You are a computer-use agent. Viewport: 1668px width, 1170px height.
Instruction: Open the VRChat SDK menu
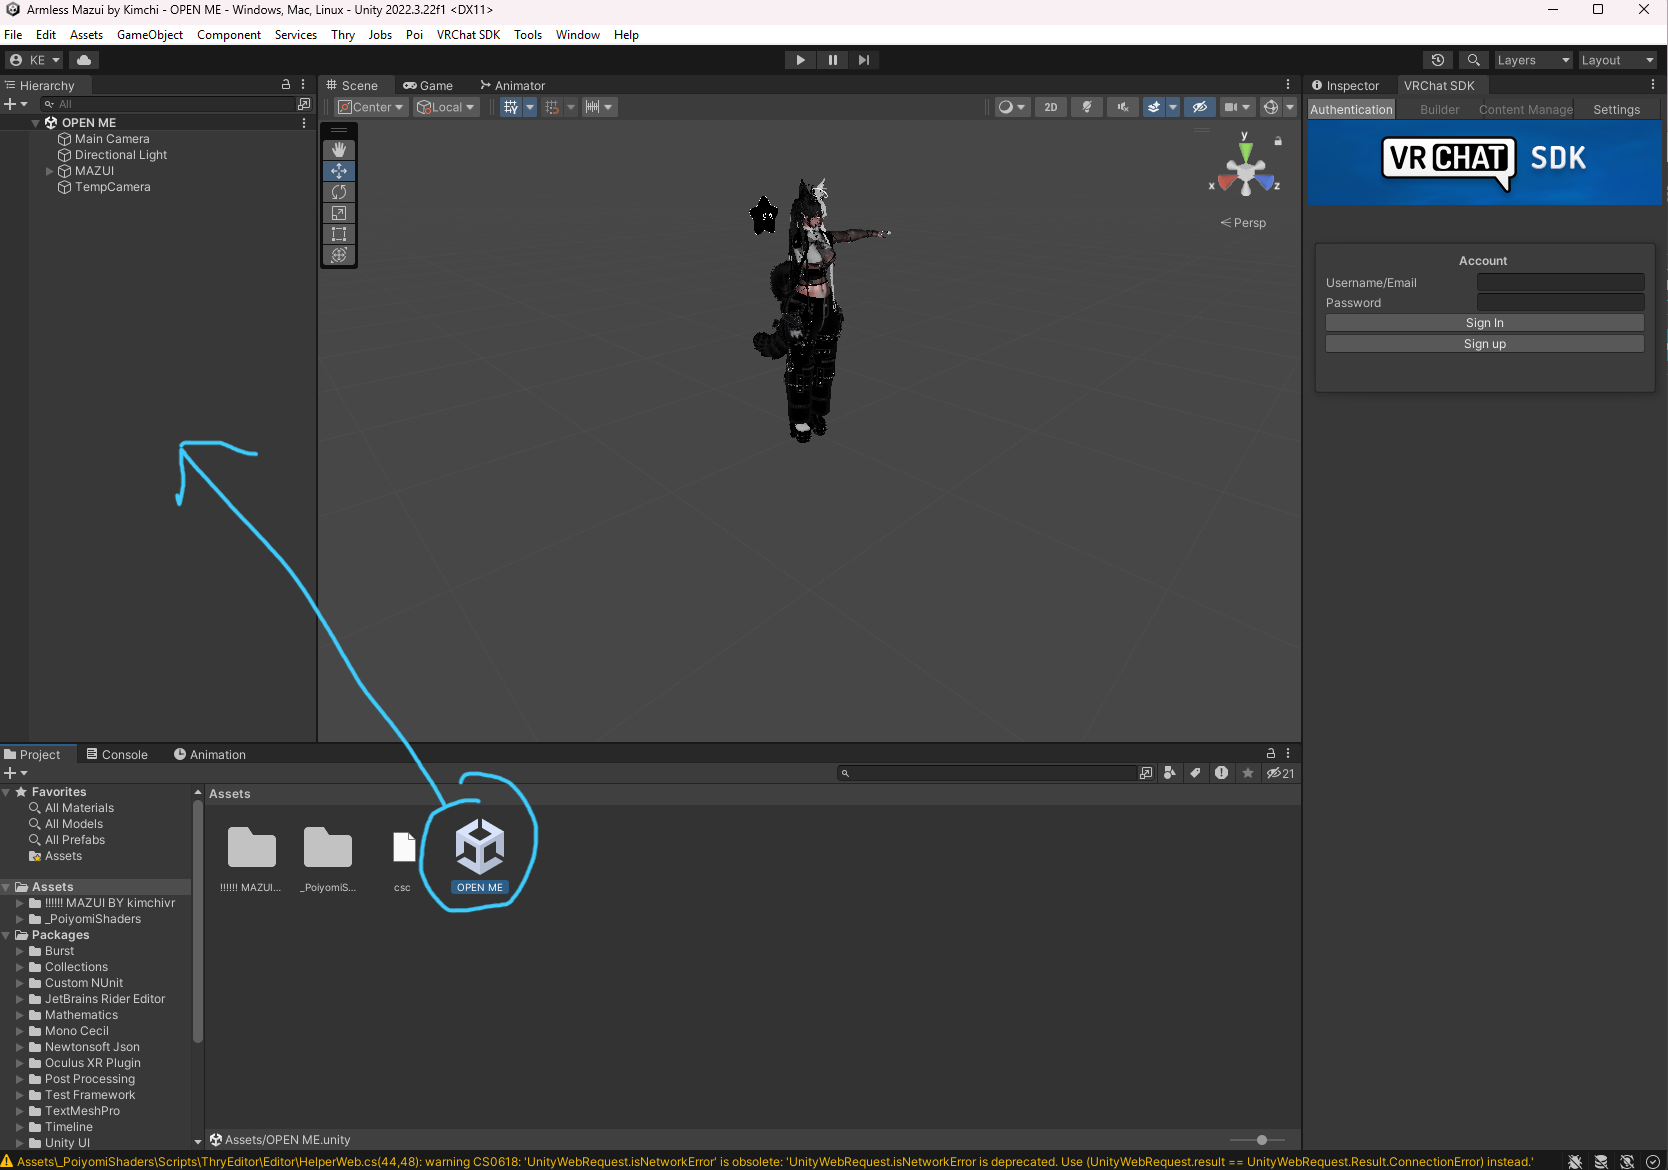tap(468, 35)
